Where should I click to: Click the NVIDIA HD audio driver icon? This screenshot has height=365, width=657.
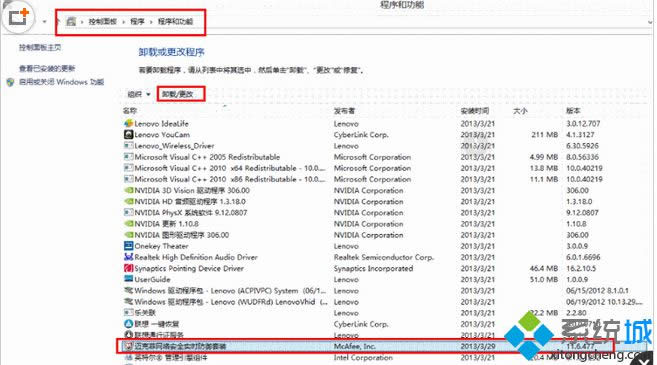click(x=129, y=202)
